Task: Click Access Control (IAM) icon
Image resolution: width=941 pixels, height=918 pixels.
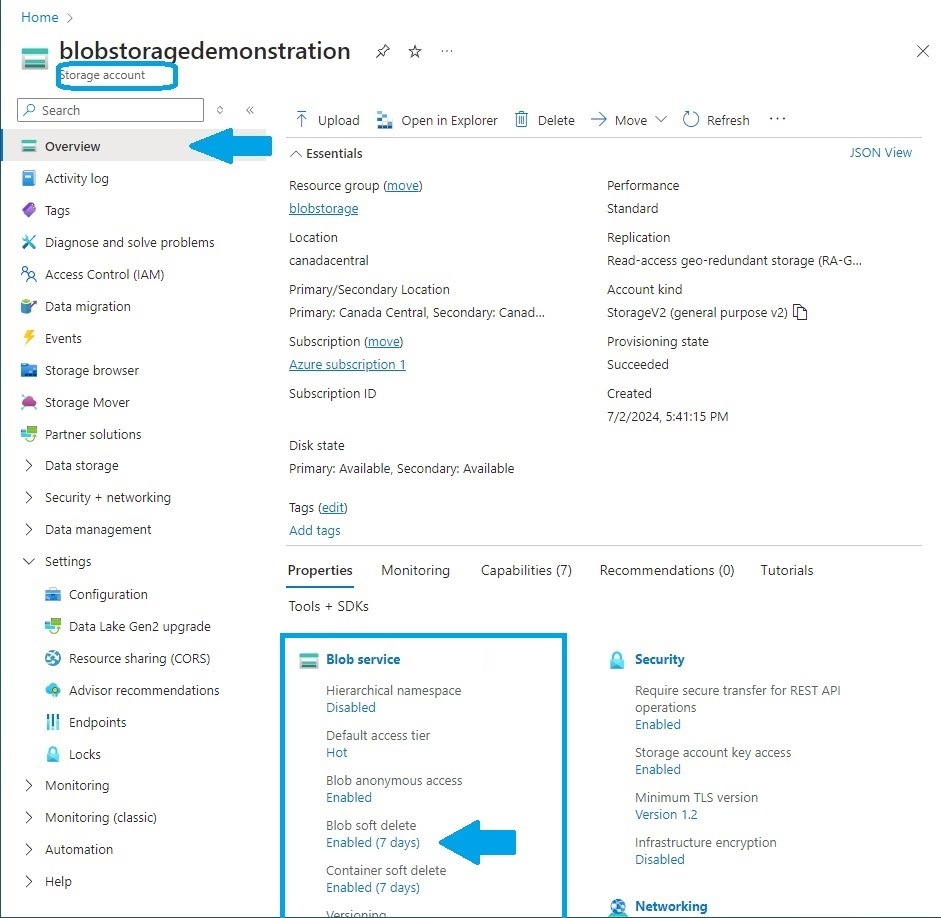Action: 28,274
